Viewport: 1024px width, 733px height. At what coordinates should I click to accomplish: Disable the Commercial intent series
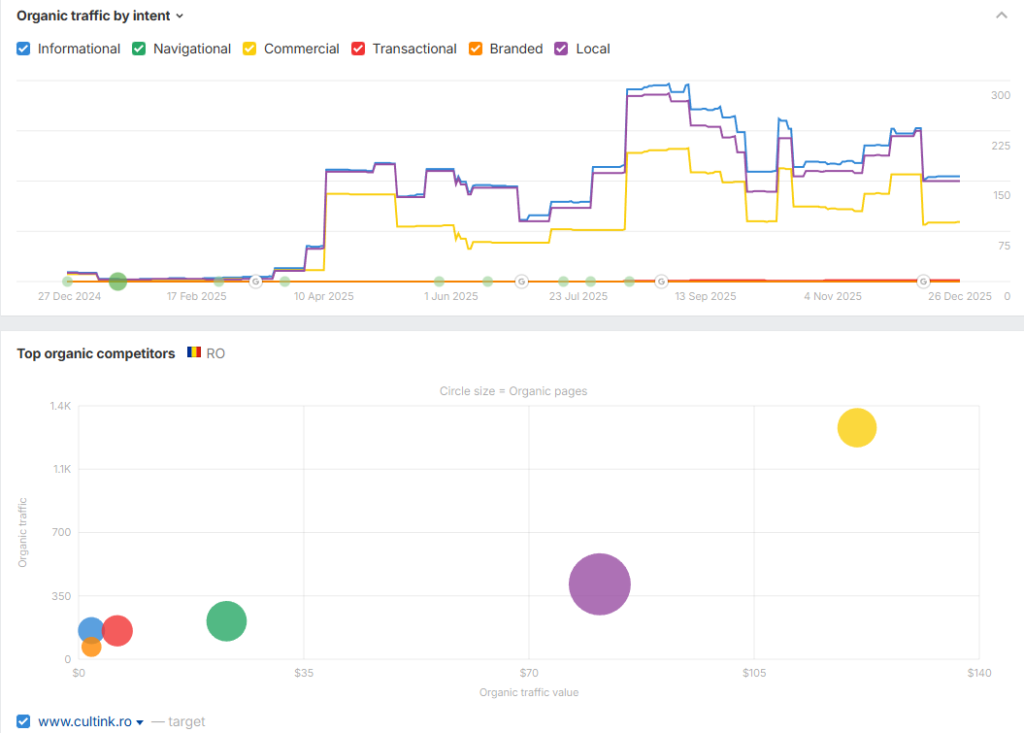(251, 49)
